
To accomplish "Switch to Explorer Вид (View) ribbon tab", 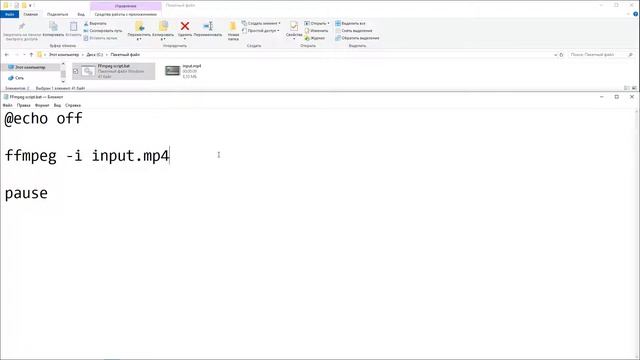I will [x=81, y=14].
